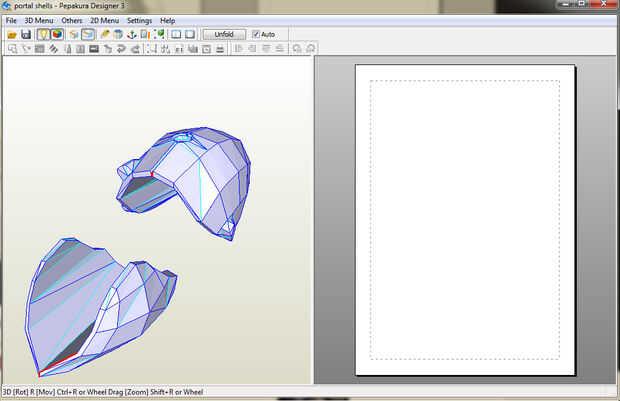Click the icon between anchor and green cube
The width and height of the screenshot is (620, 401).
pyautogui.click(x=145, y=35)
